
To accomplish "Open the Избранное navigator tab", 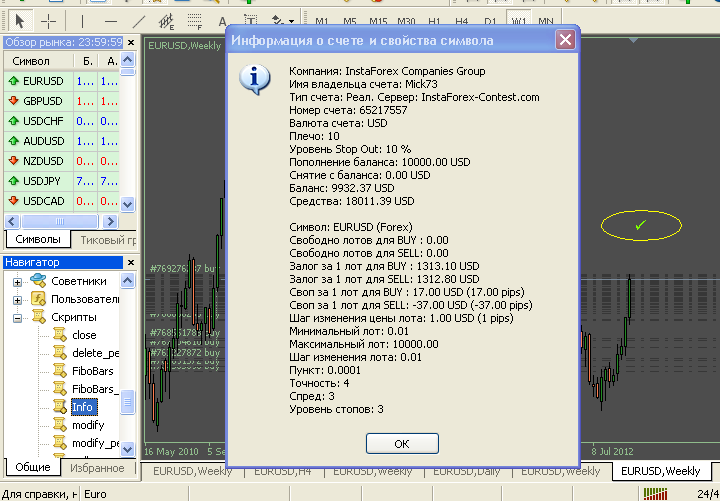I will 97,468.
